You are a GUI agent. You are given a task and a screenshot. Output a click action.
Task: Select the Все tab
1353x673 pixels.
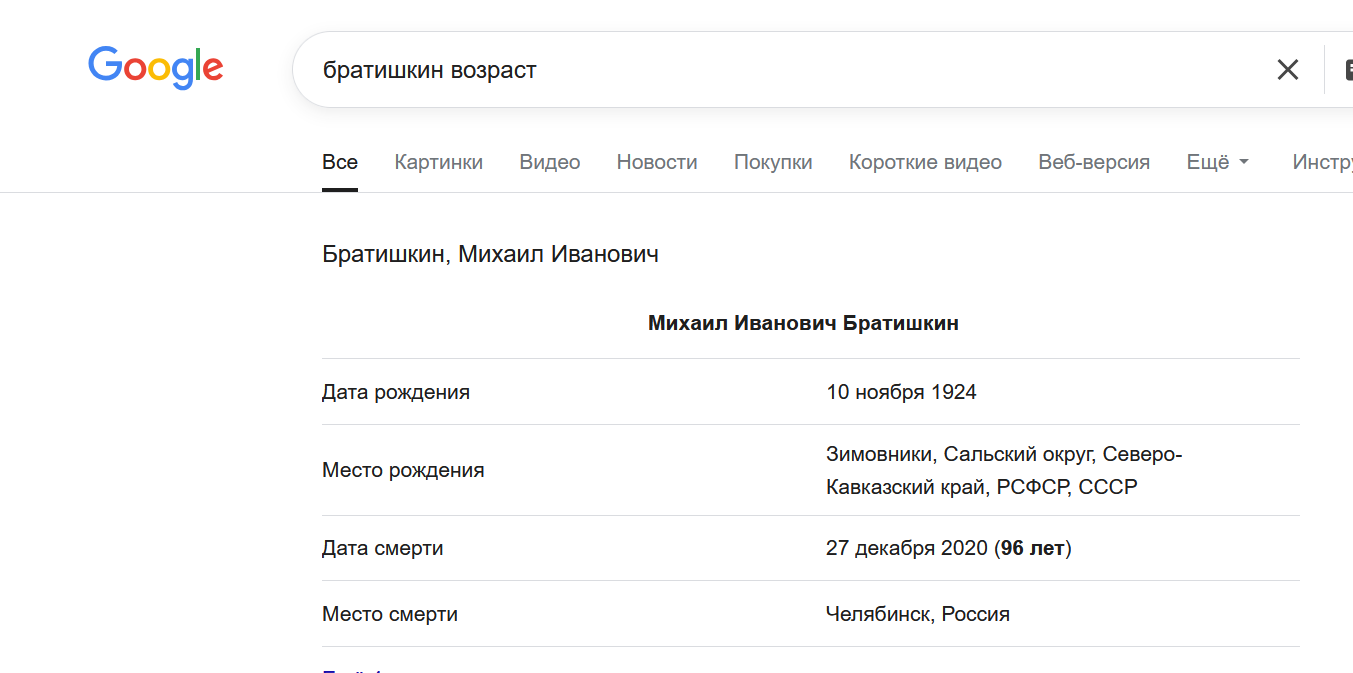point(340,162)
